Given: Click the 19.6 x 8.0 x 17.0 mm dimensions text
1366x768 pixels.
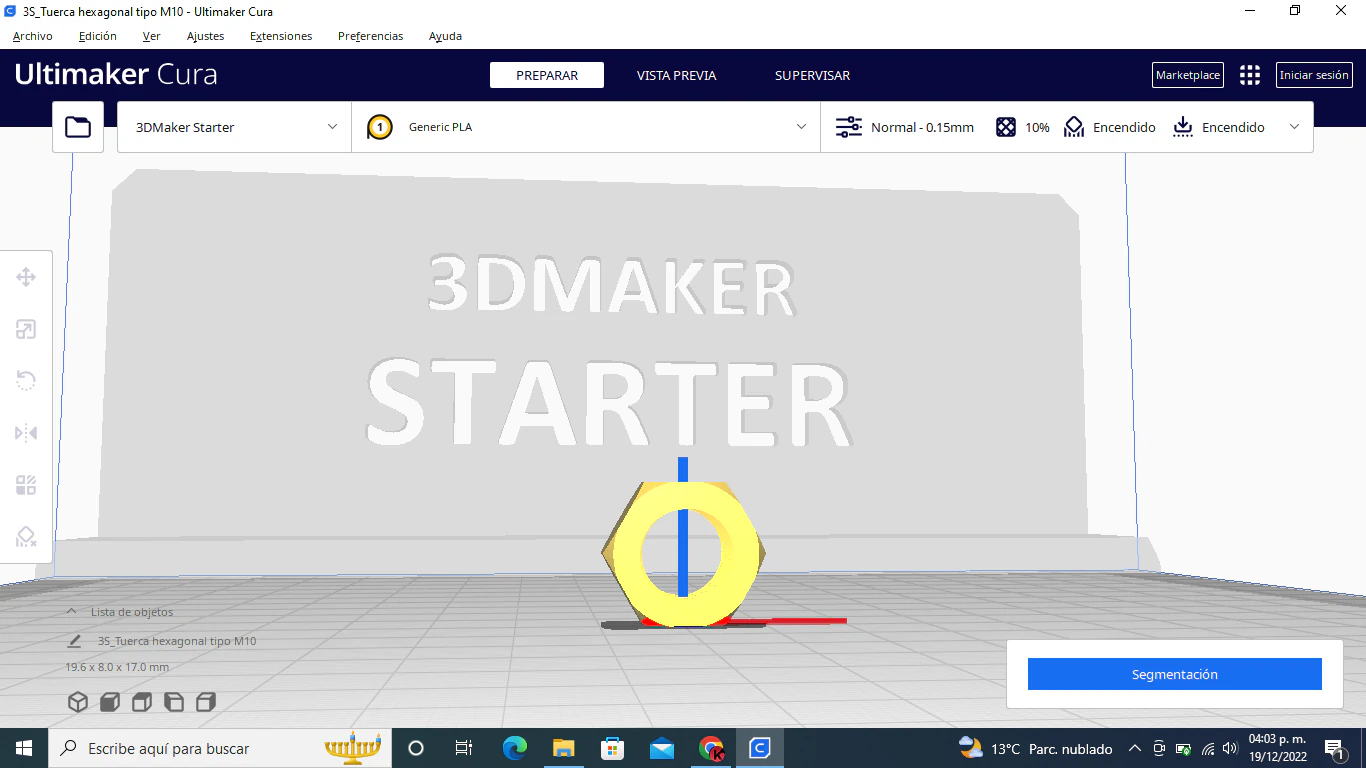Looking at the screenshot, I should 117,667.
